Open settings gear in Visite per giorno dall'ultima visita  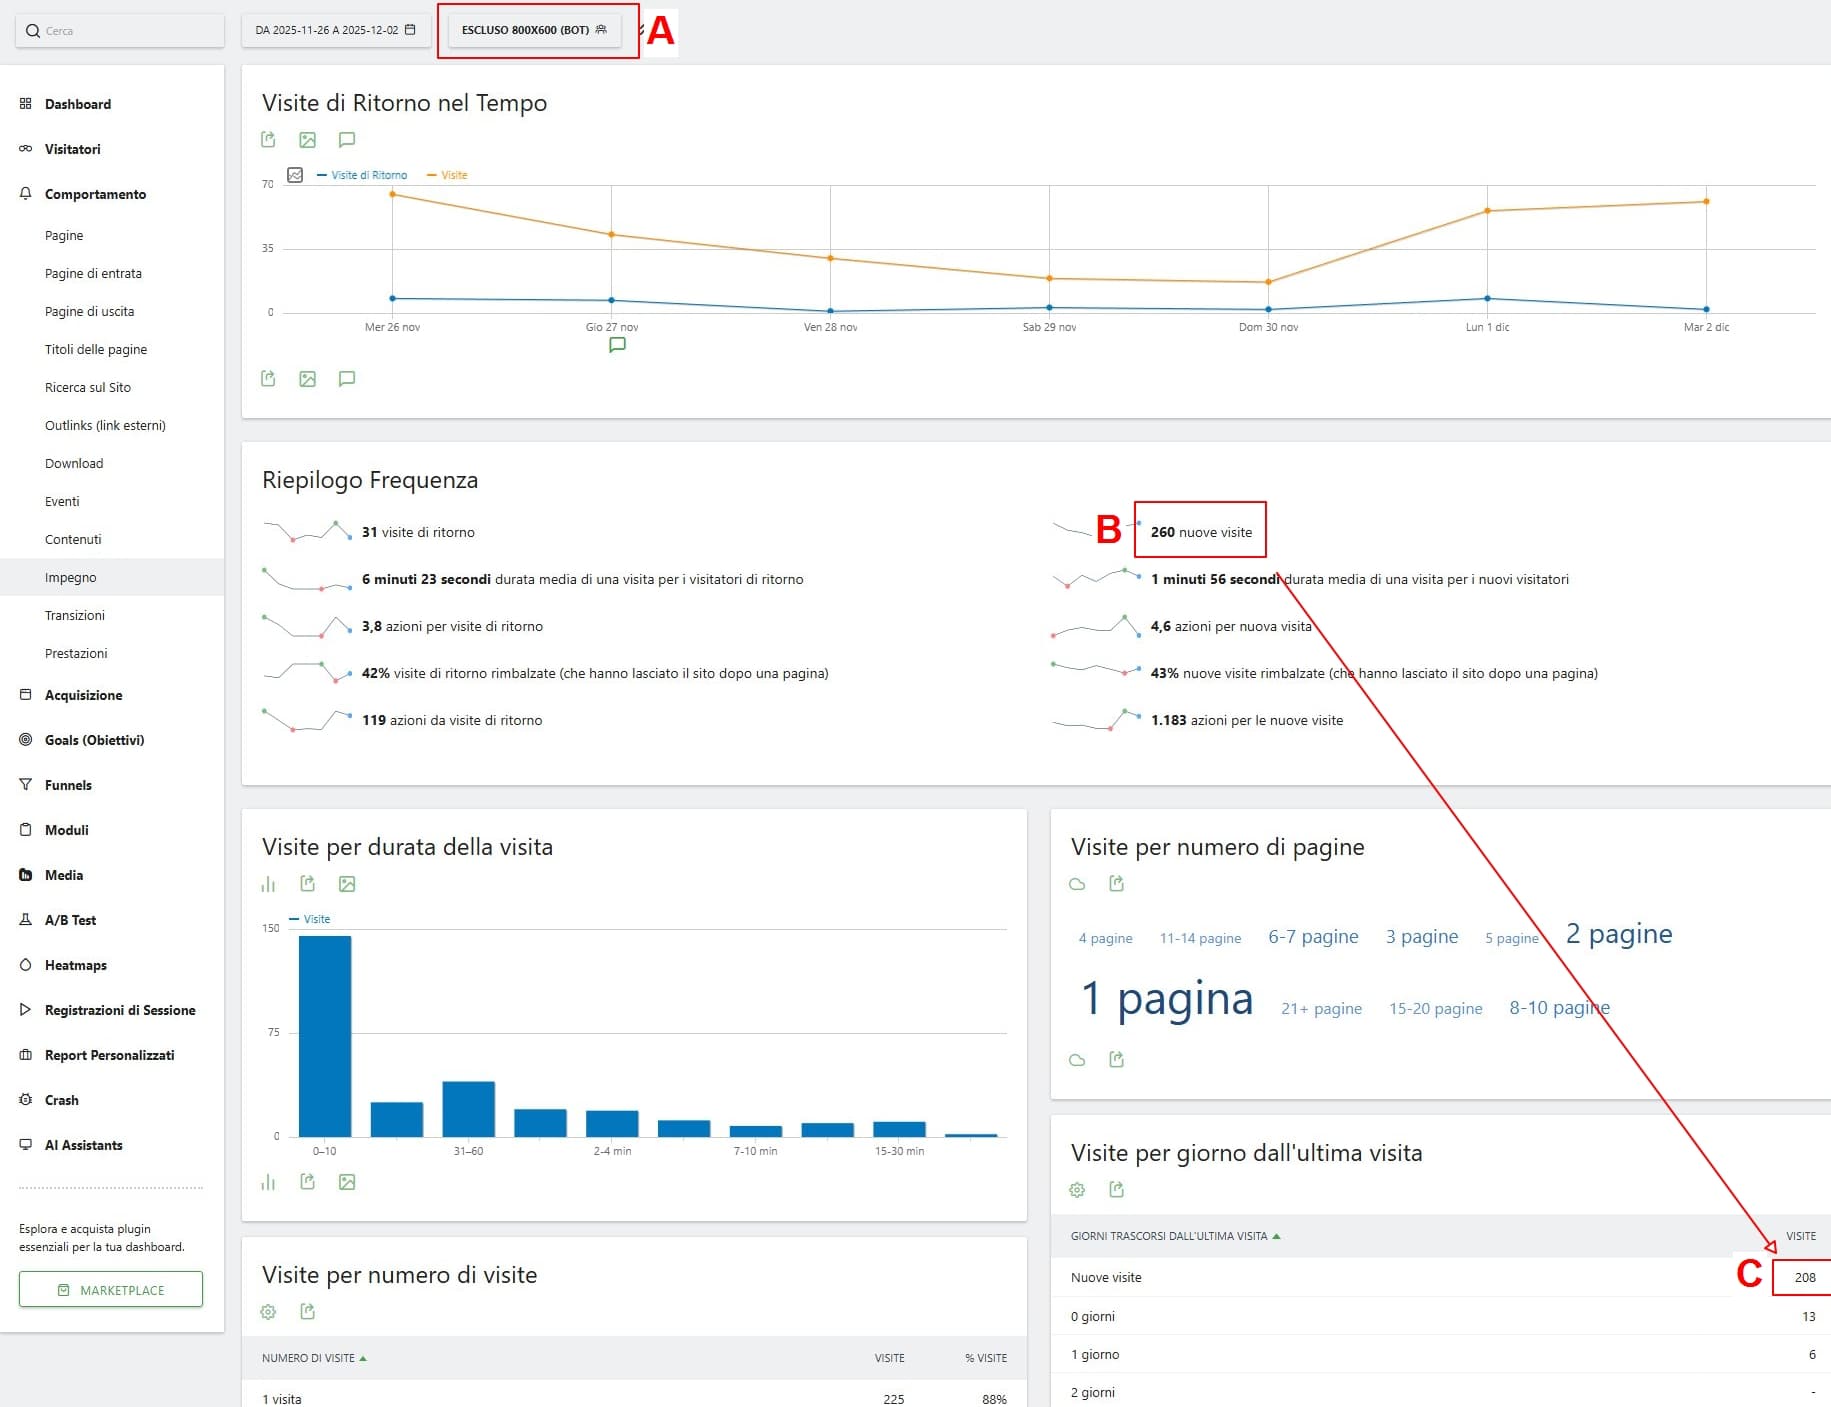pyautogui.click(x=1077, y=1190)
